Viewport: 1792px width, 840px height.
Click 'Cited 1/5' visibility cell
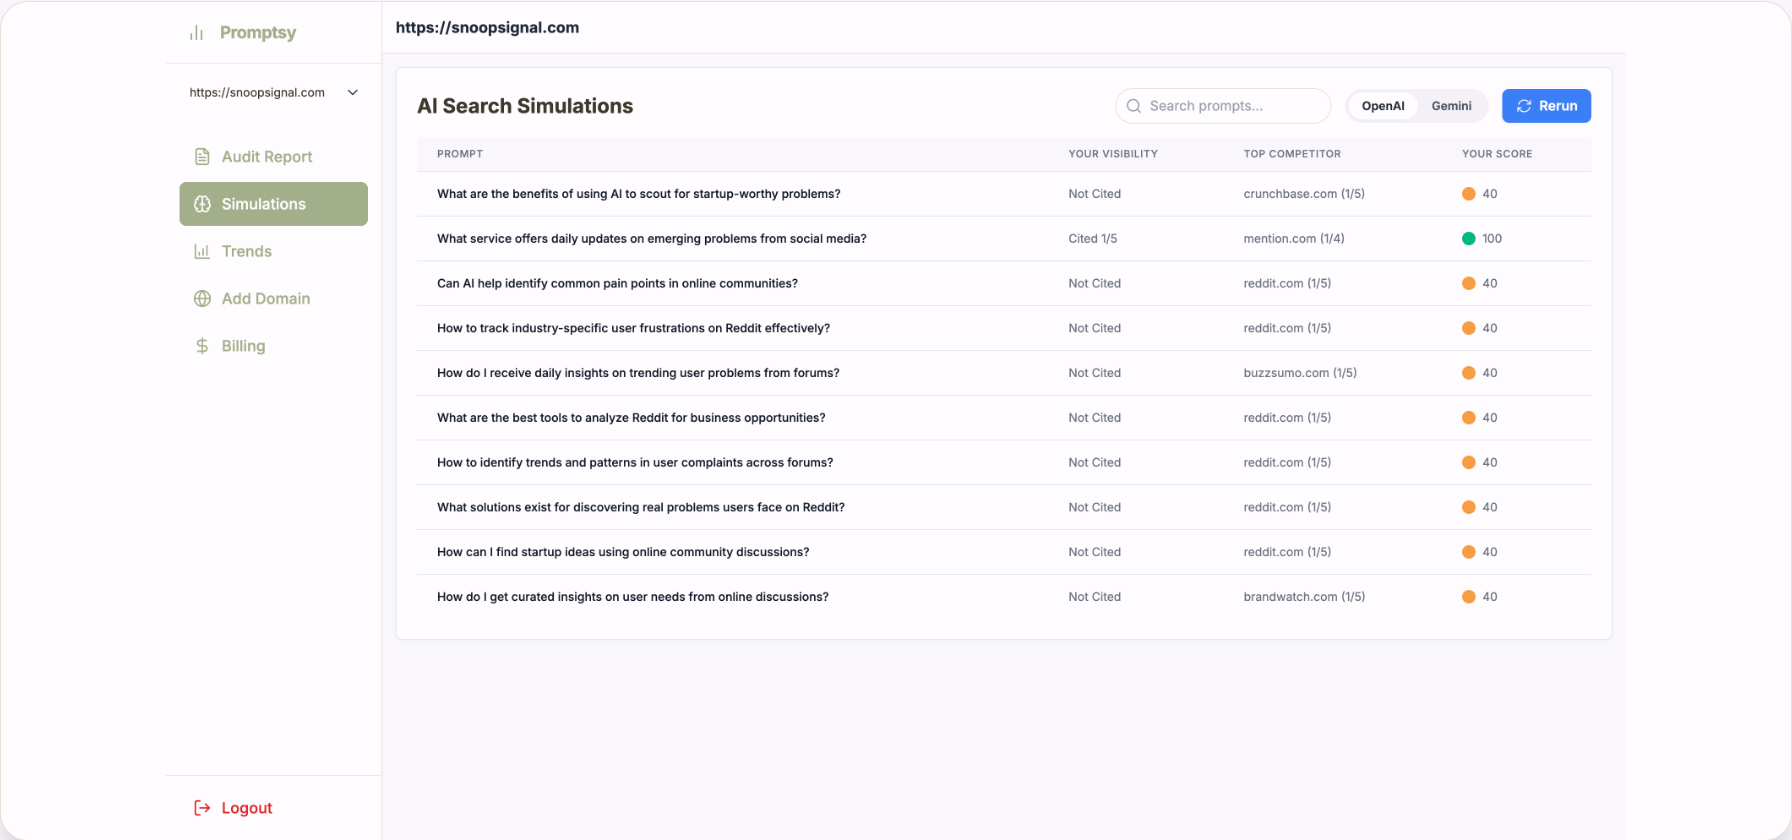pyautogui.click(x=1092, y=239)
